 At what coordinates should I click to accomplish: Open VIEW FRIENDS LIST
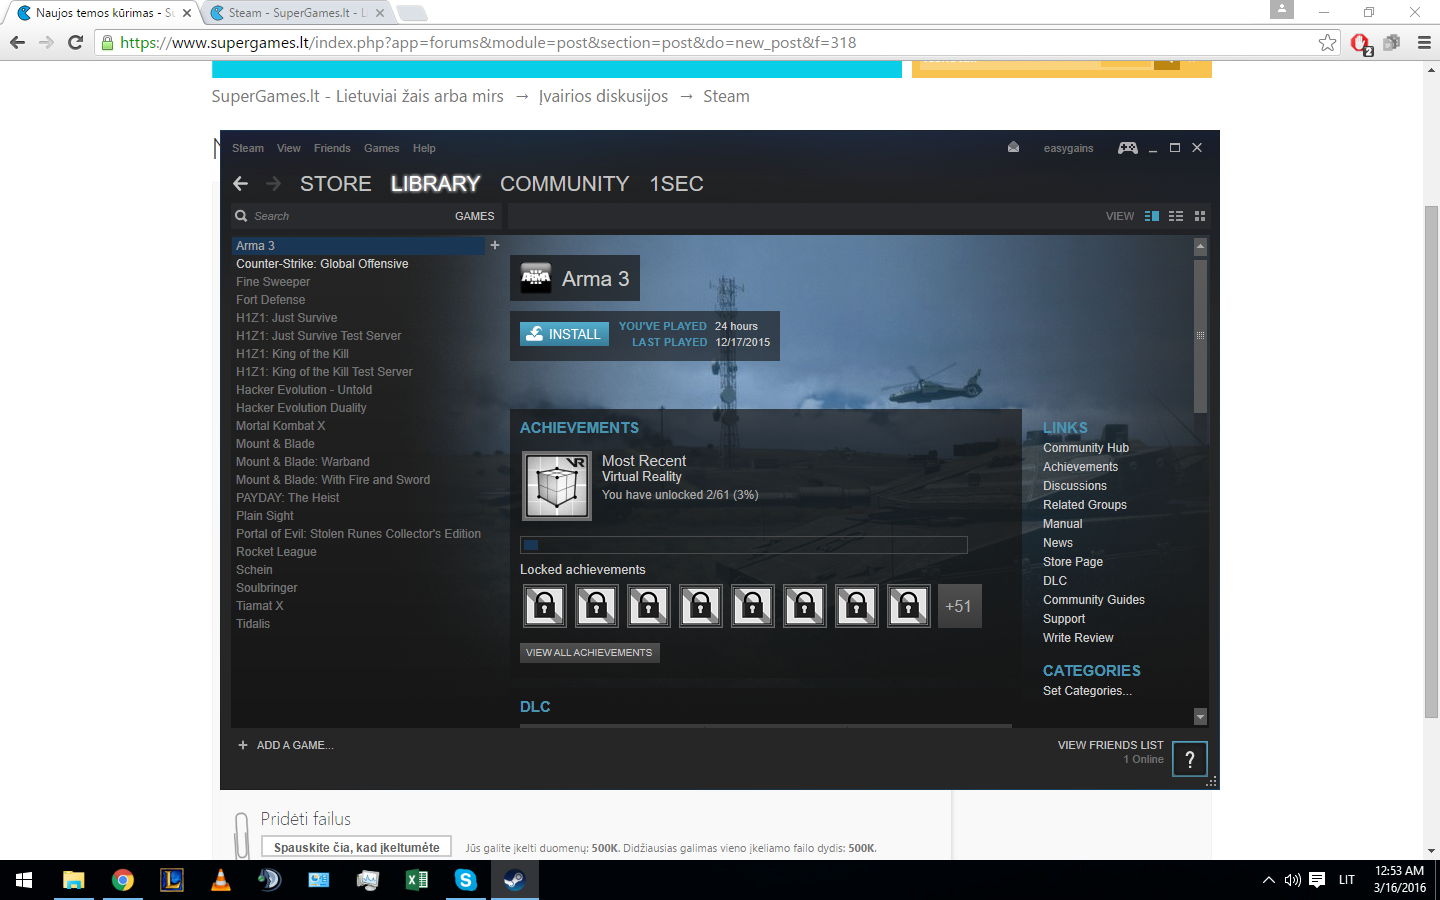click(x=1111, y=745)
